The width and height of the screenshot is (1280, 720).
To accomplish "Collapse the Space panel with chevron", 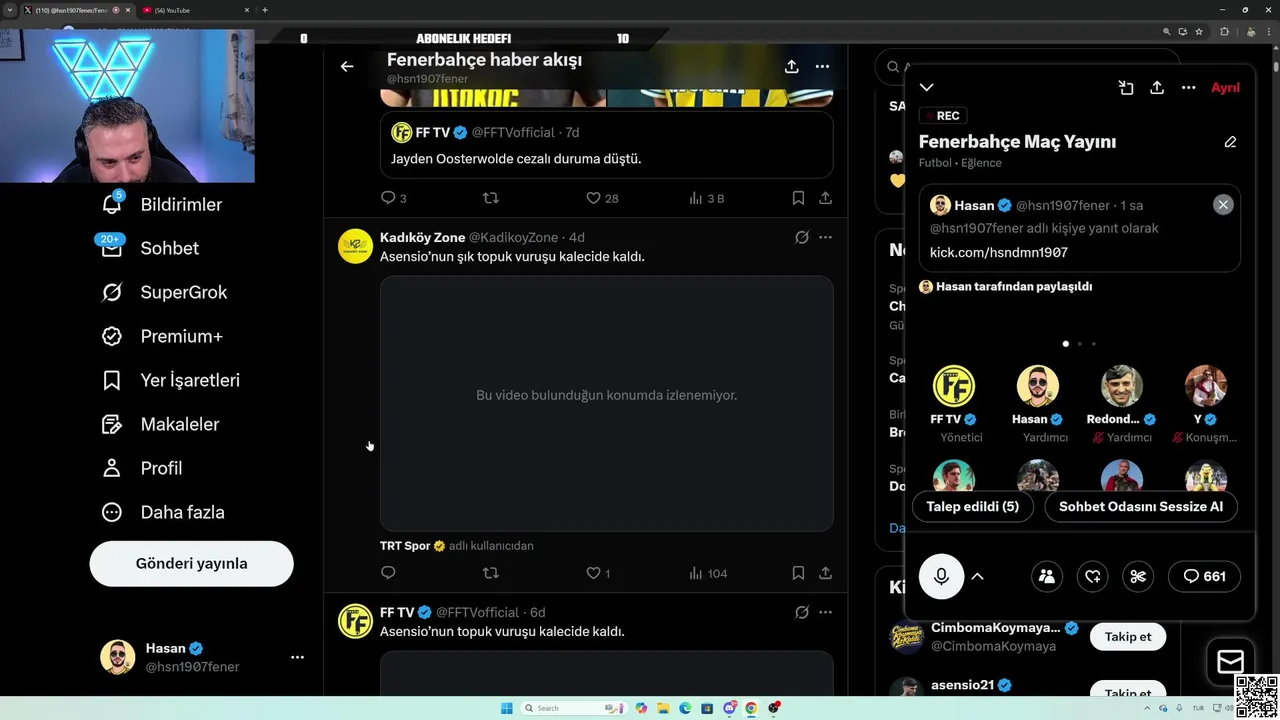I will pyautogui.click(x=927, y=88).
